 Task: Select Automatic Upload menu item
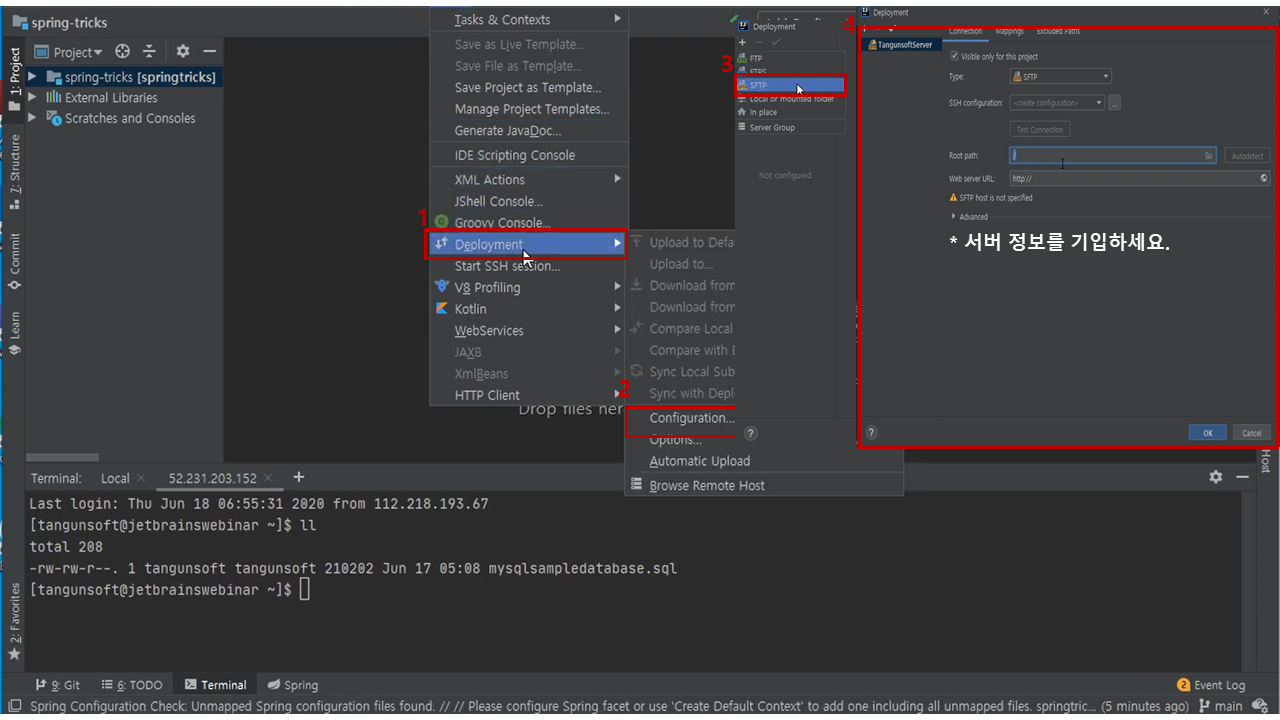[x=764, y=461]
